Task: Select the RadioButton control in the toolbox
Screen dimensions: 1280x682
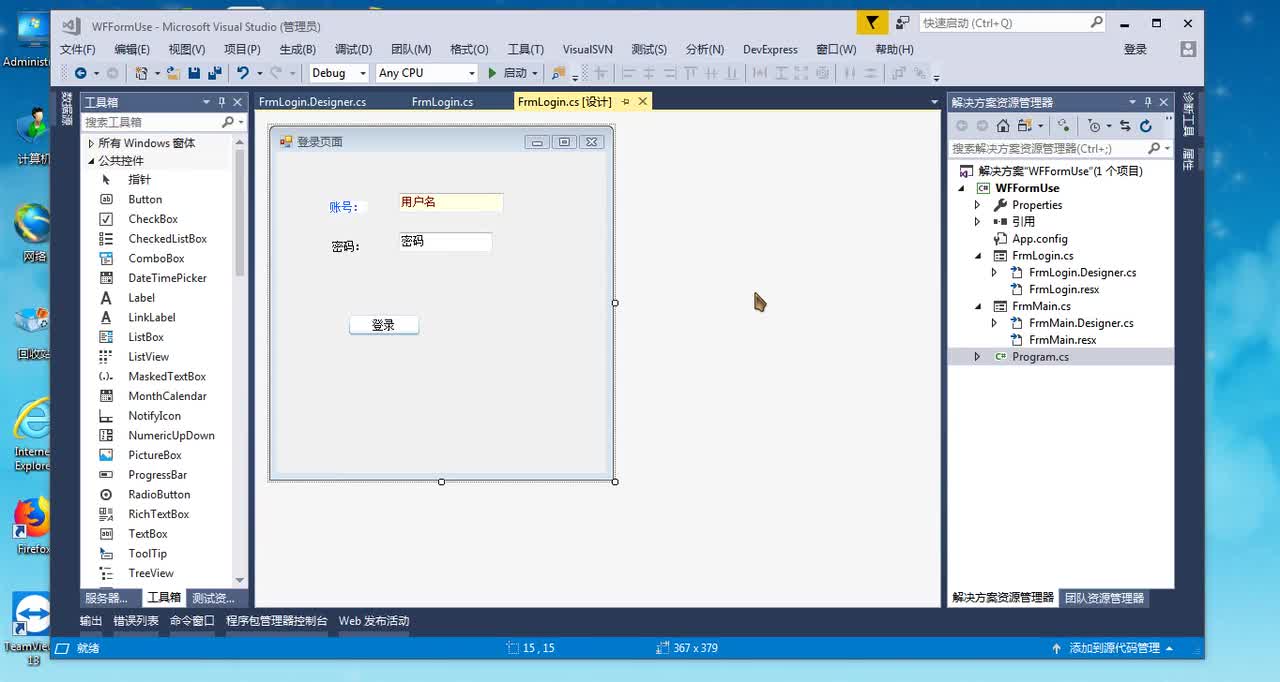Action: (x=160, y=494)
